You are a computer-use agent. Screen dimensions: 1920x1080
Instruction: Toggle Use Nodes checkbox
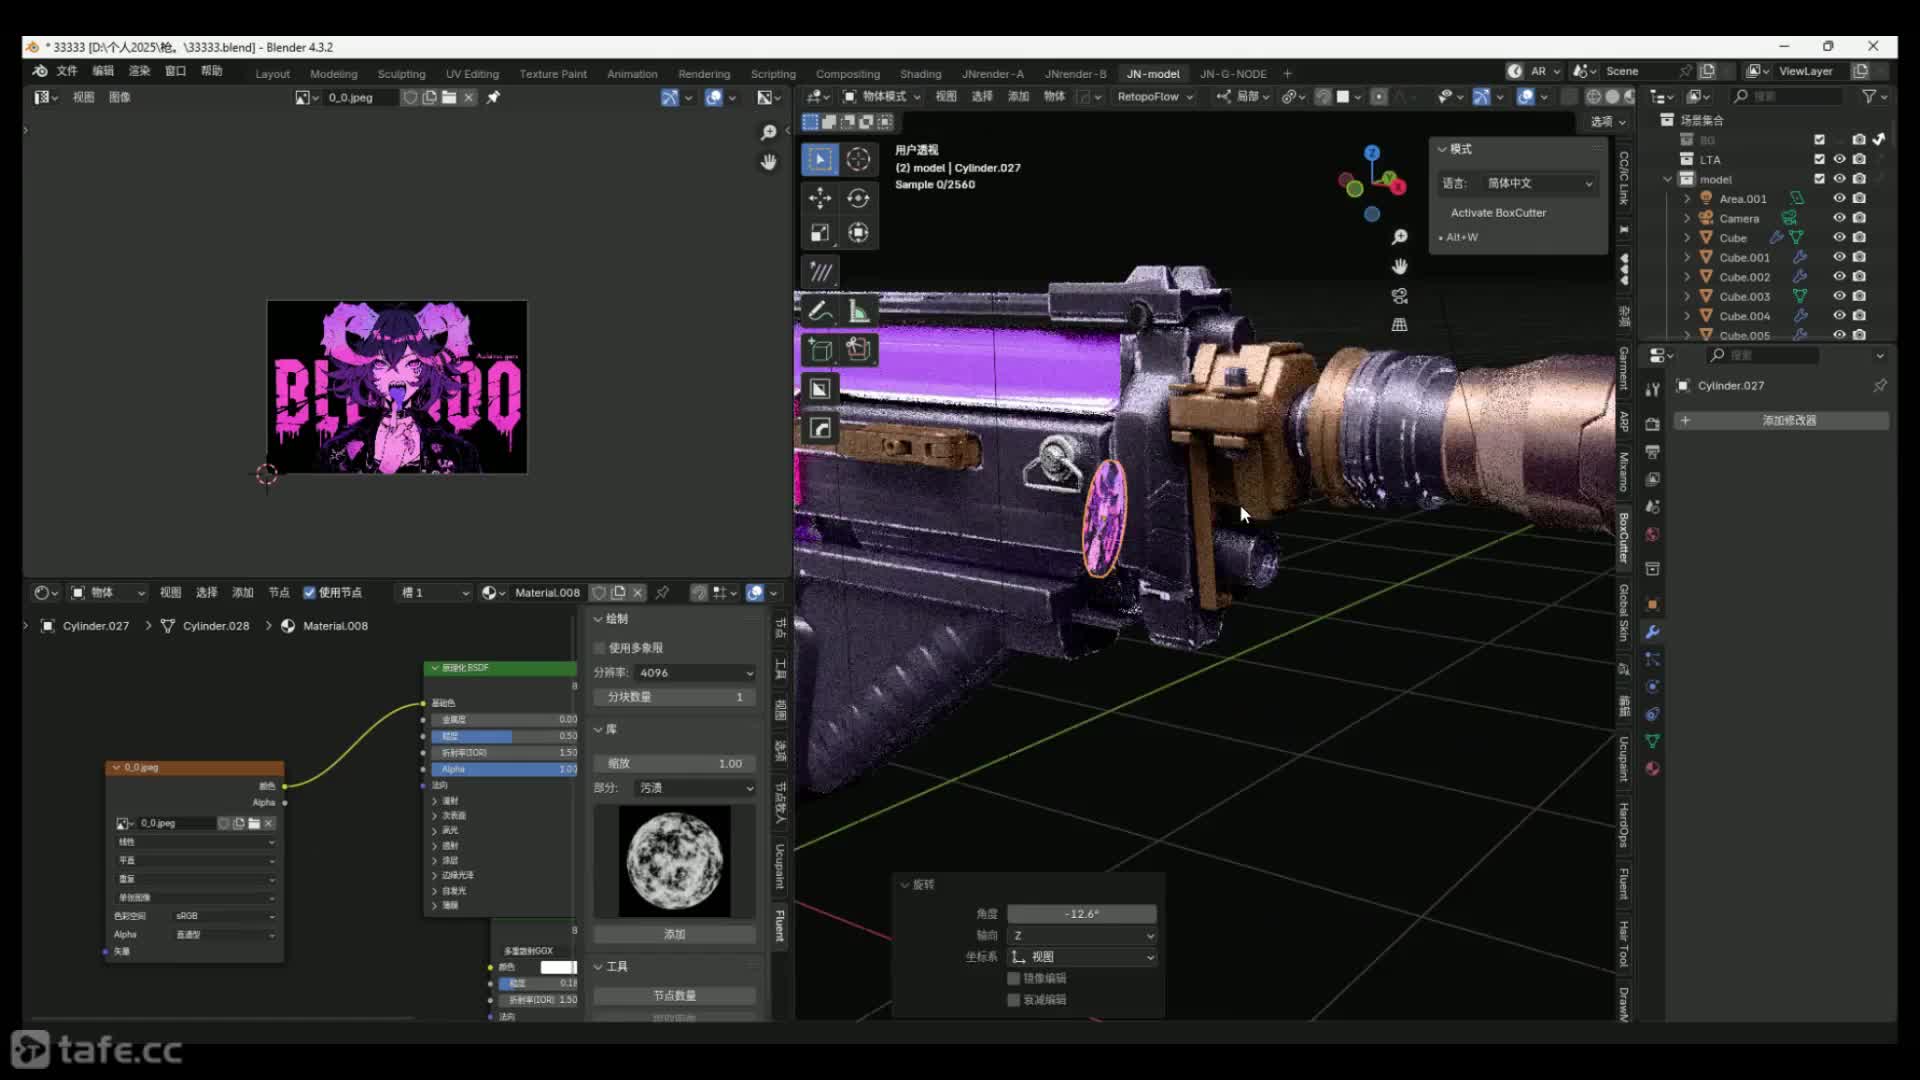pyautogui.click(x=309, y=593)
